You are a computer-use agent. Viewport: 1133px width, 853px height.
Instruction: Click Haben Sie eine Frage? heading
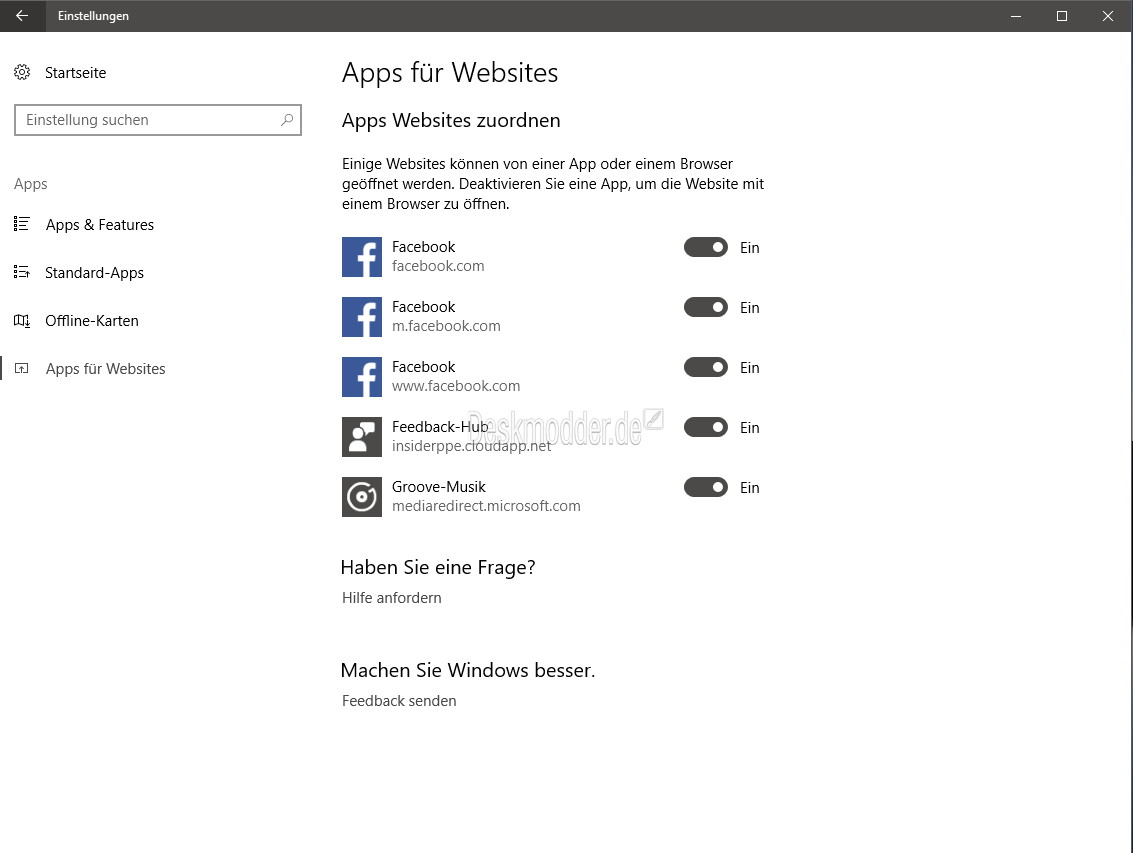pyautogui.click(x=438, y=567)
